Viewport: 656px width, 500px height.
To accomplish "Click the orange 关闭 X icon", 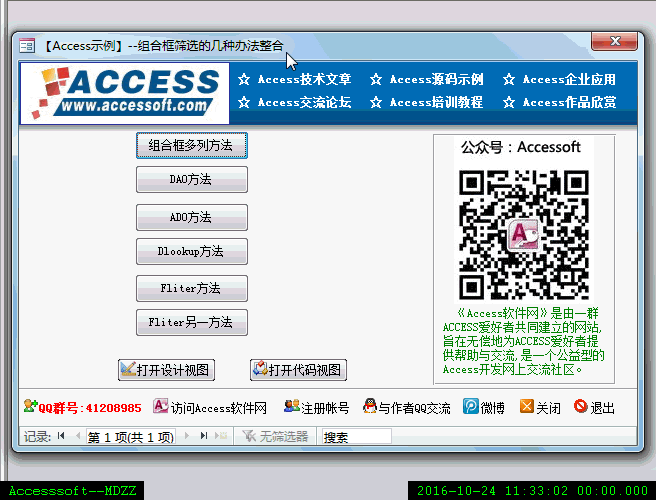I will 527,406.
